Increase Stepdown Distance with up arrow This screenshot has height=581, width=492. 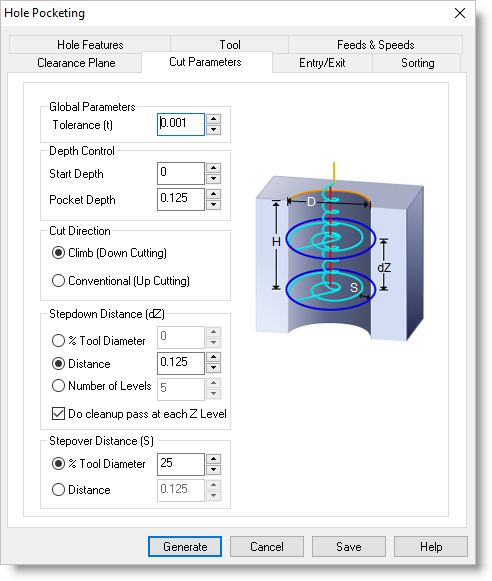(x=213, y=358)
